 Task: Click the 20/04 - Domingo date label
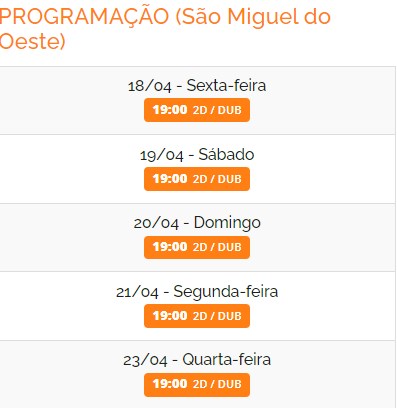coord(197,223)
